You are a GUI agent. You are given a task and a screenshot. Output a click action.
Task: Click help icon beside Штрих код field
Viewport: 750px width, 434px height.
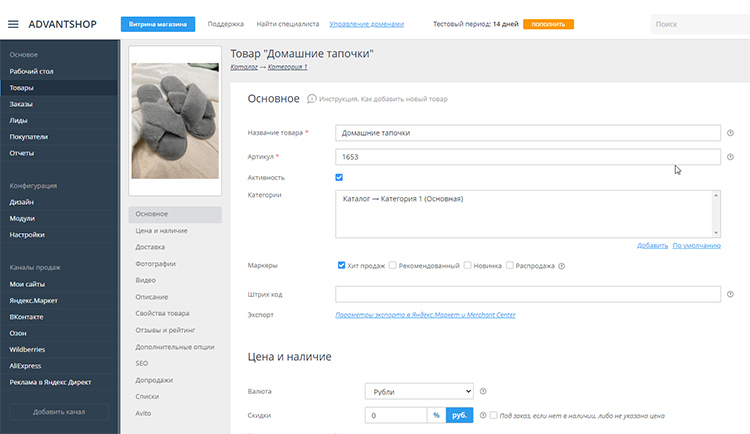pyautogui.click(x=730, y=294)
